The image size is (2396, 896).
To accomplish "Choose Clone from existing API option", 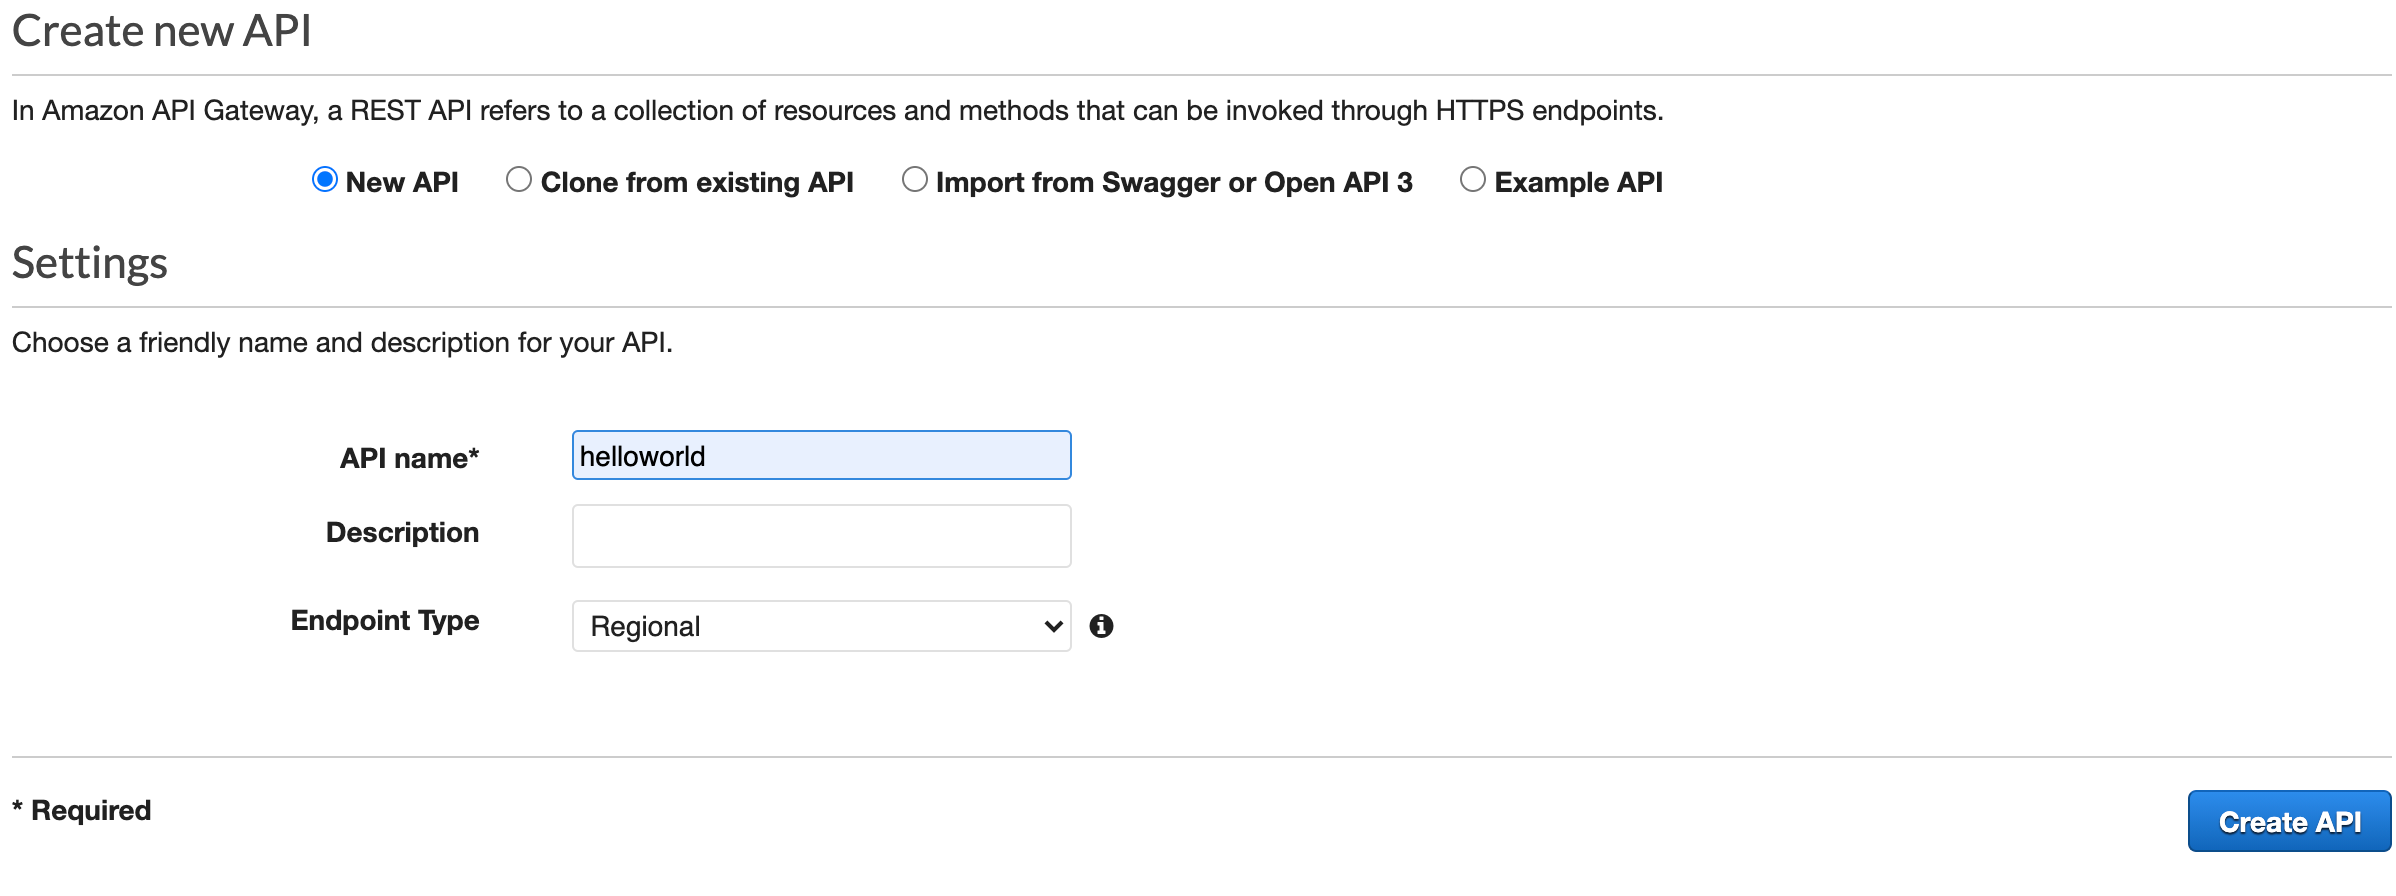I will click(518, 180).
